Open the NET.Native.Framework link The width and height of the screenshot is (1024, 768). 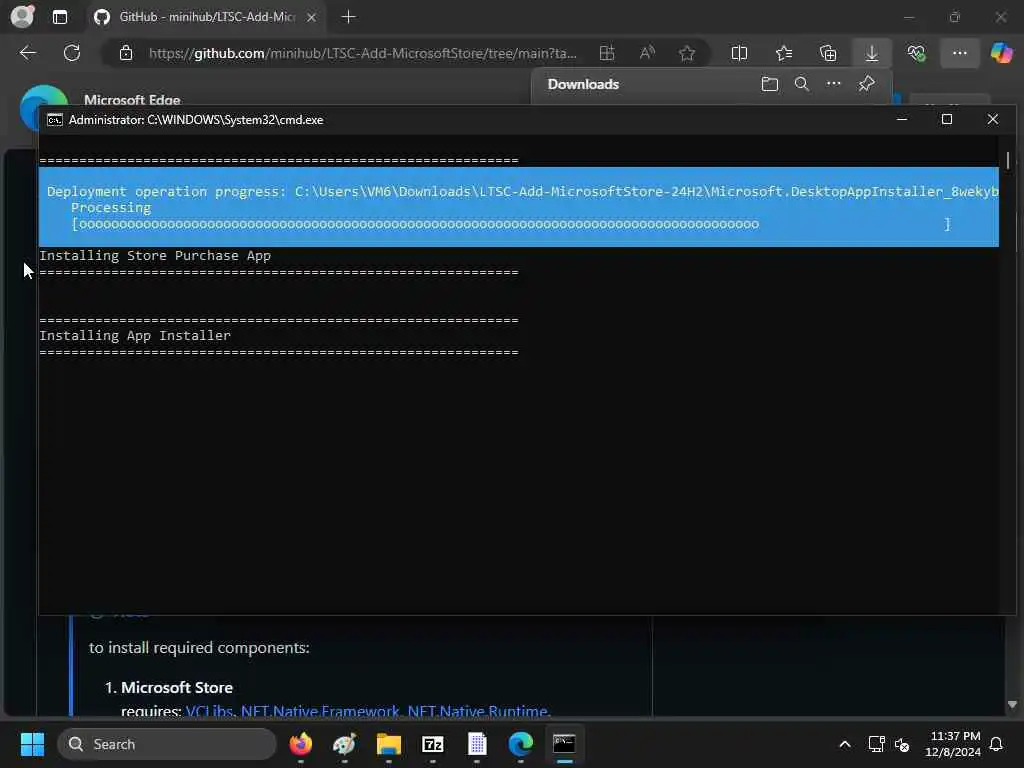tap(320, 711)
